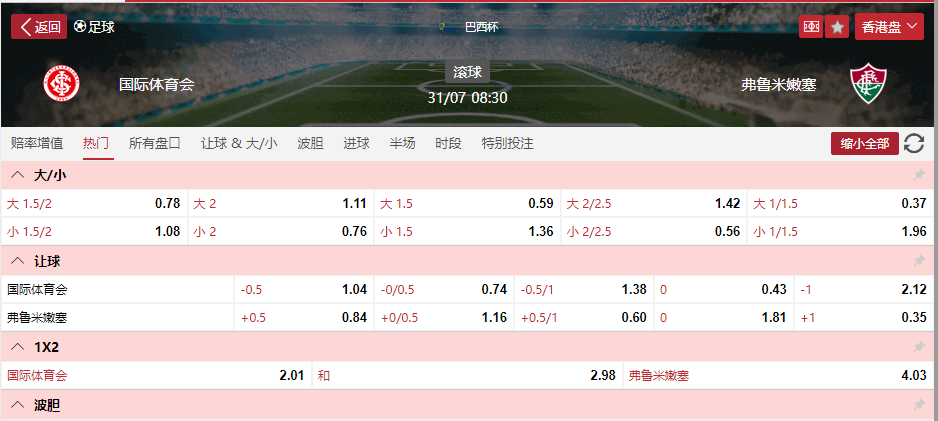
Task: Click the football 足球 icon
Action: [81, 27]
